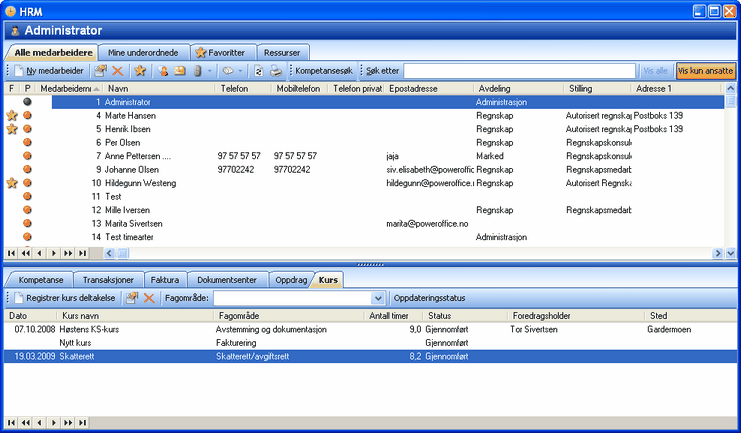741x433 pixels.
Task: Click the user contact icon in the top toolbar
Action: point(163,71)
